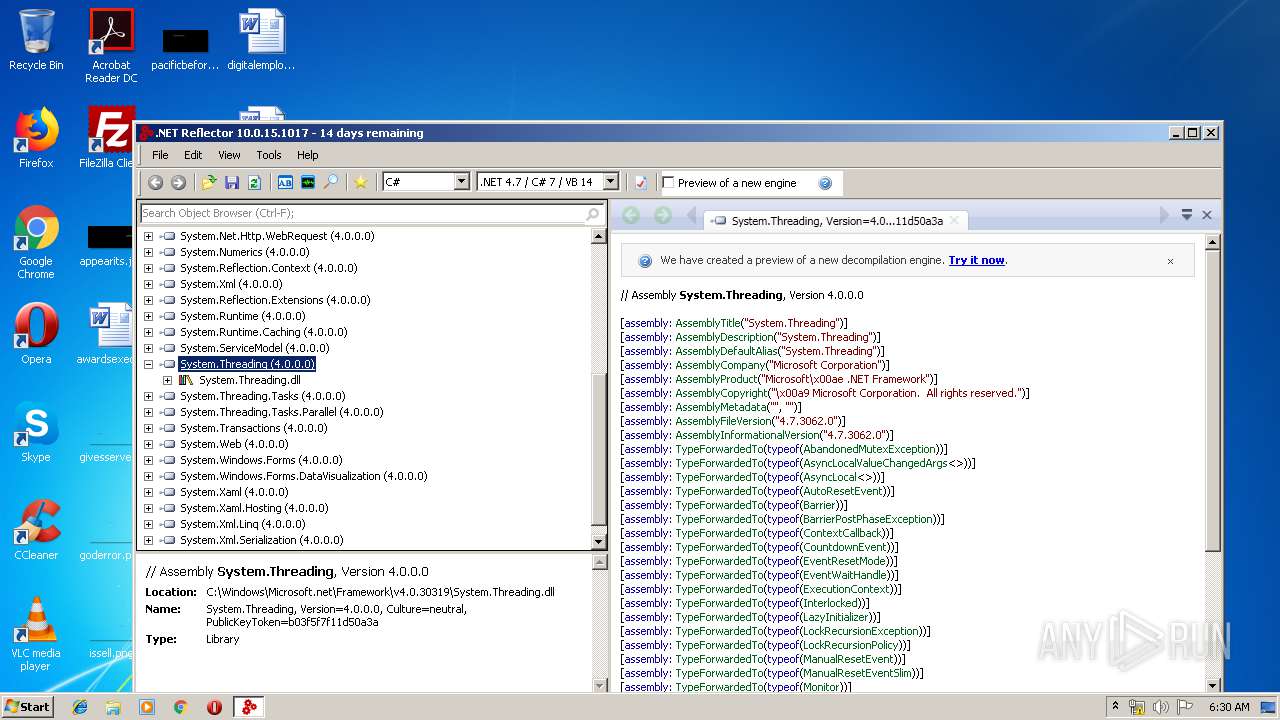Show hidden tray icons arrow
The width and height of the screenshot is (1280, 720).
(1115, 707)
